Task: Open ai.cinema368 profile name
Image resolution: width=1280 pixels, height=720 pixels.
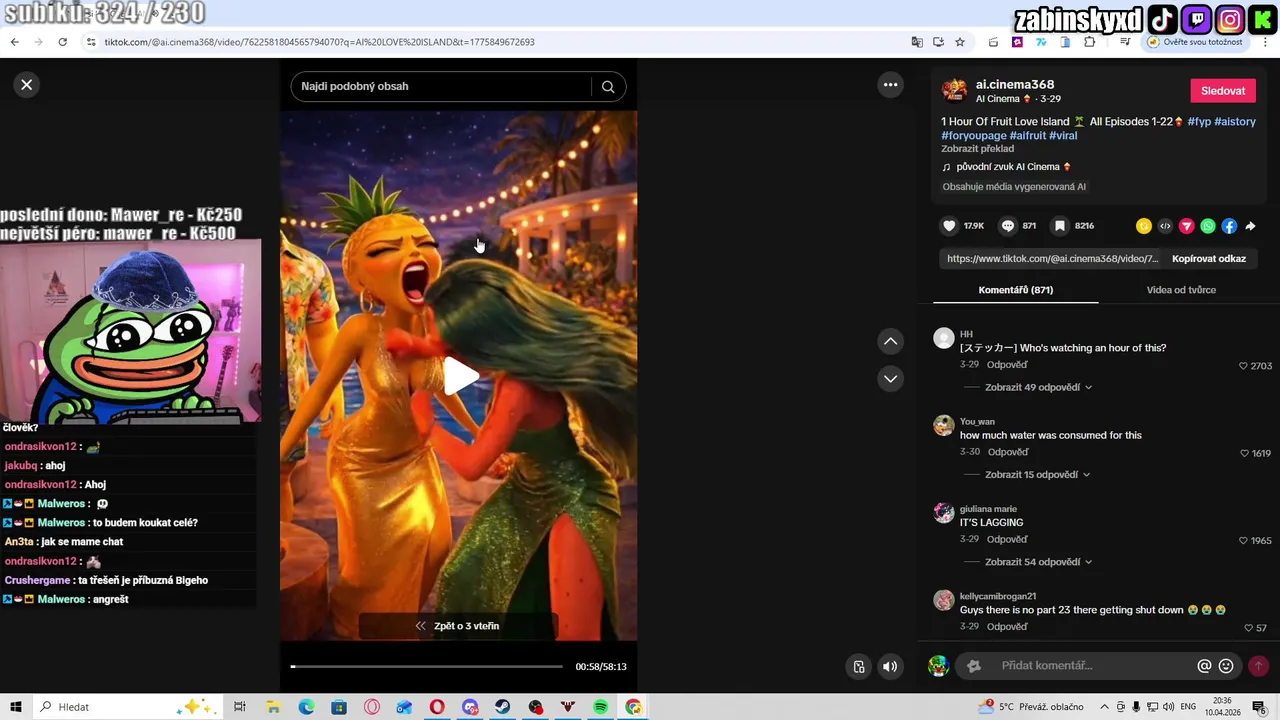Action: click(x=1015, y=85)
